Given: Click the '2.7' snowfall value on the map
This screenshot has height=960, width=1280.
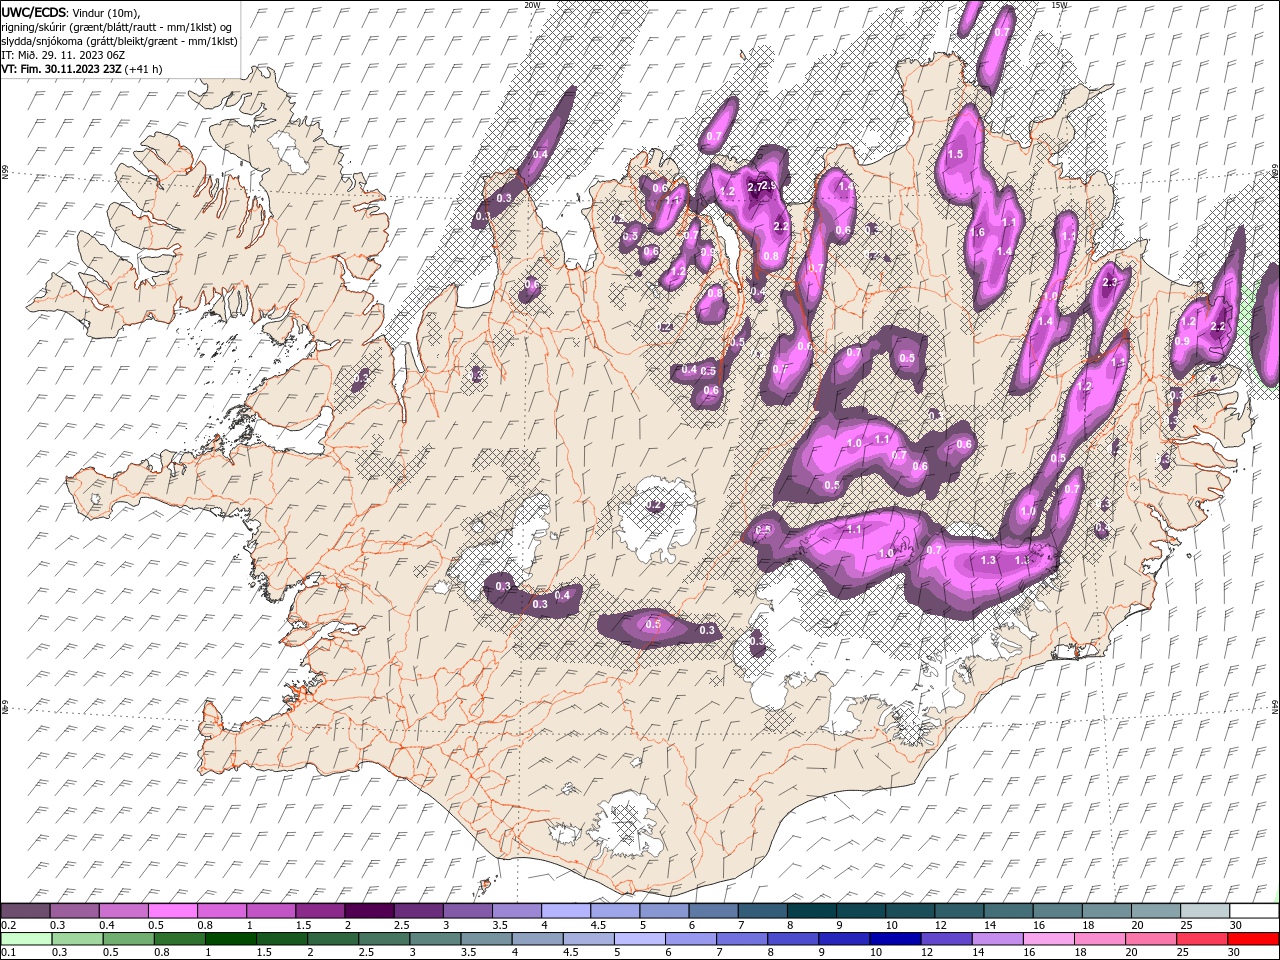Looking at the screenshot, I should click(755, 186).
